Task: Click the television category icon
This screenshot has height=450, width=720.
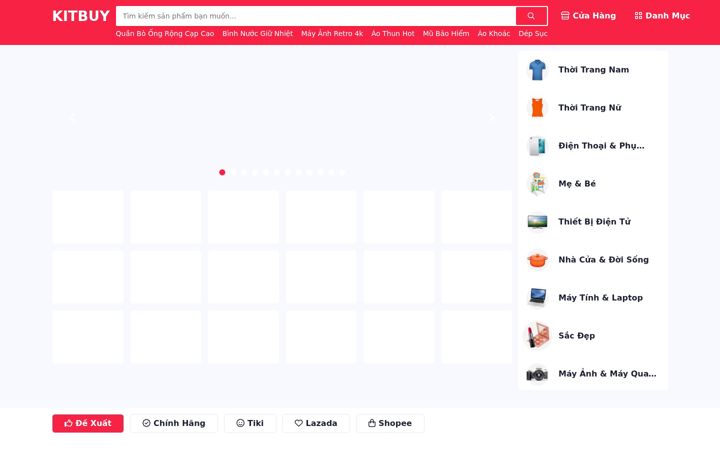Action: [x=537, y=222]
